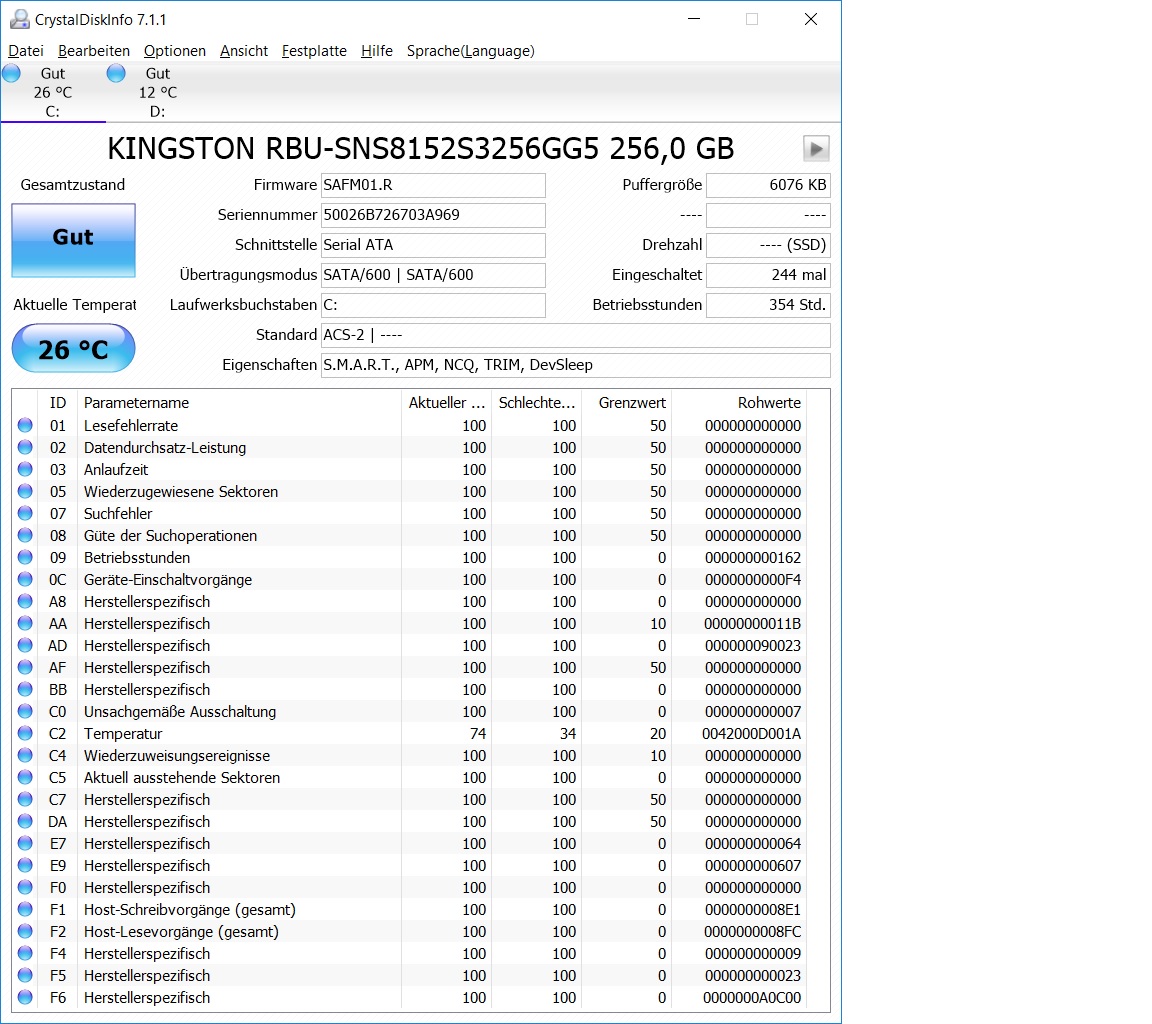This screenshot has width=1152, height=1024.
Task: Click the Standard ACS-2 field
Action: pos(575,335)
